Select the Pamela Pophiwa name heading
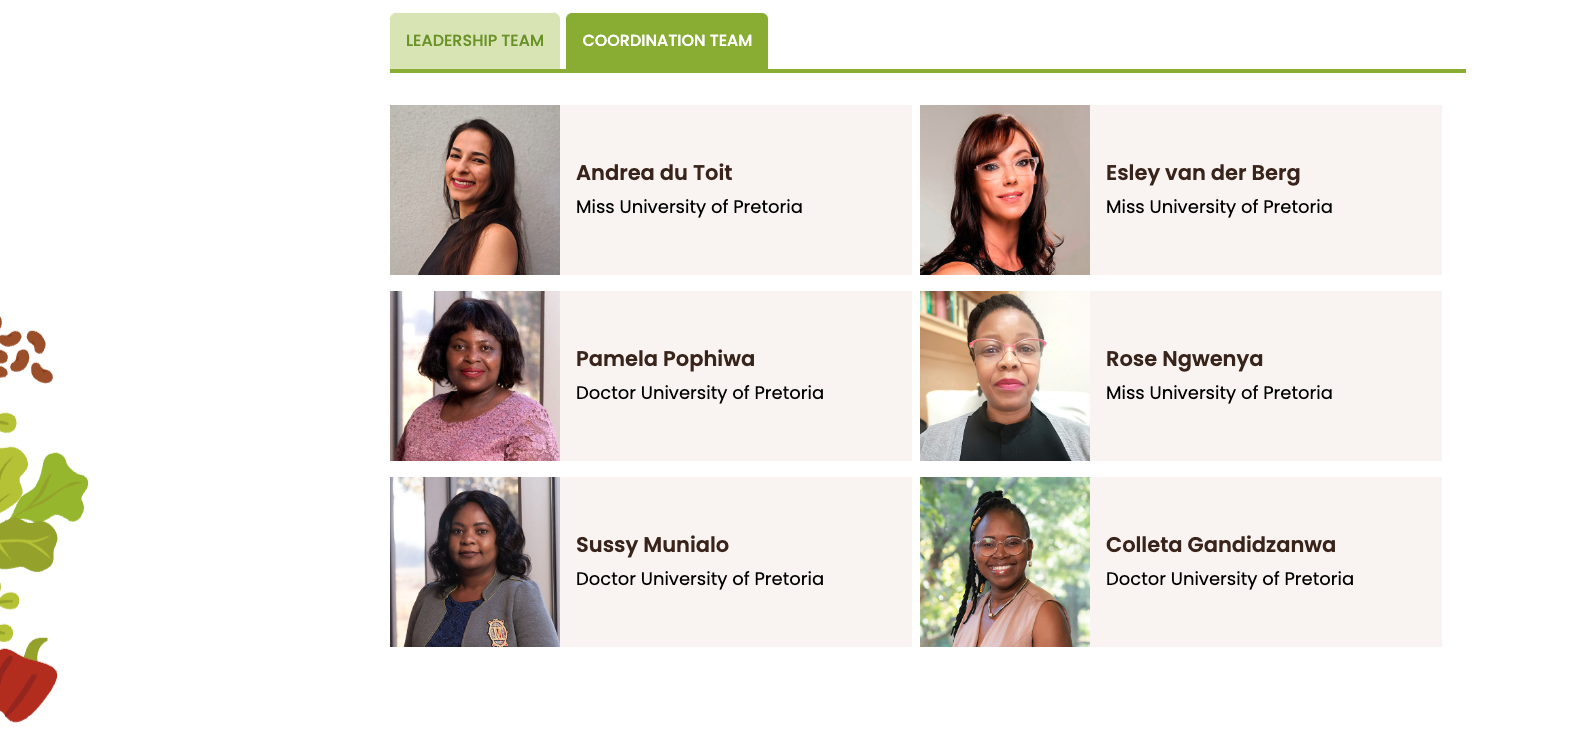 click(x=665, y=359)
